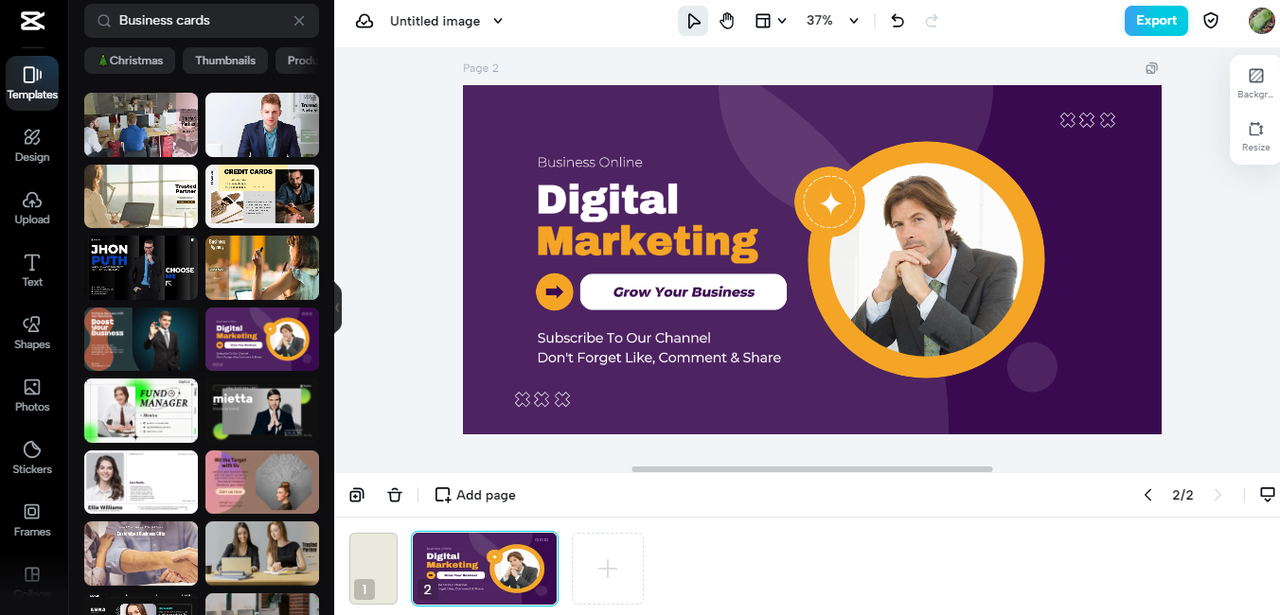
Task: Select the Grow Your Business button on canvas
Action: coord(683,292)
